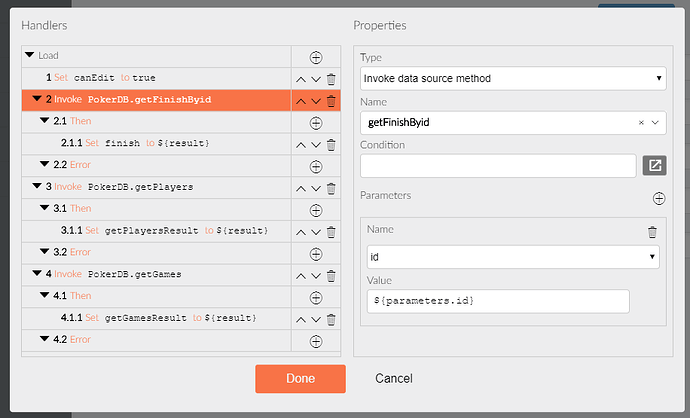Image resolution: width=690 pixels, height=418 pixels.
Task: Move 'Set canEdit' action down
Action: tap(316, 78)
